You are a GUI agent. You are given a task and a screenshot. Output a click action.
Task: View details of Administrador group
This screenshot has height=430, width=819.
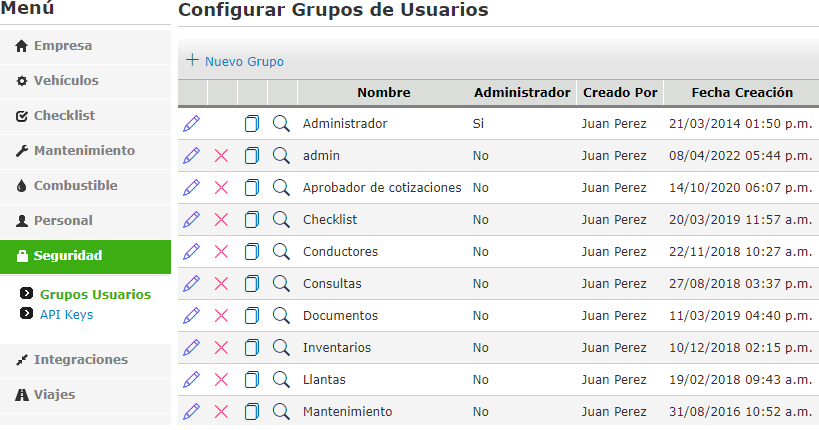(281, 124)
